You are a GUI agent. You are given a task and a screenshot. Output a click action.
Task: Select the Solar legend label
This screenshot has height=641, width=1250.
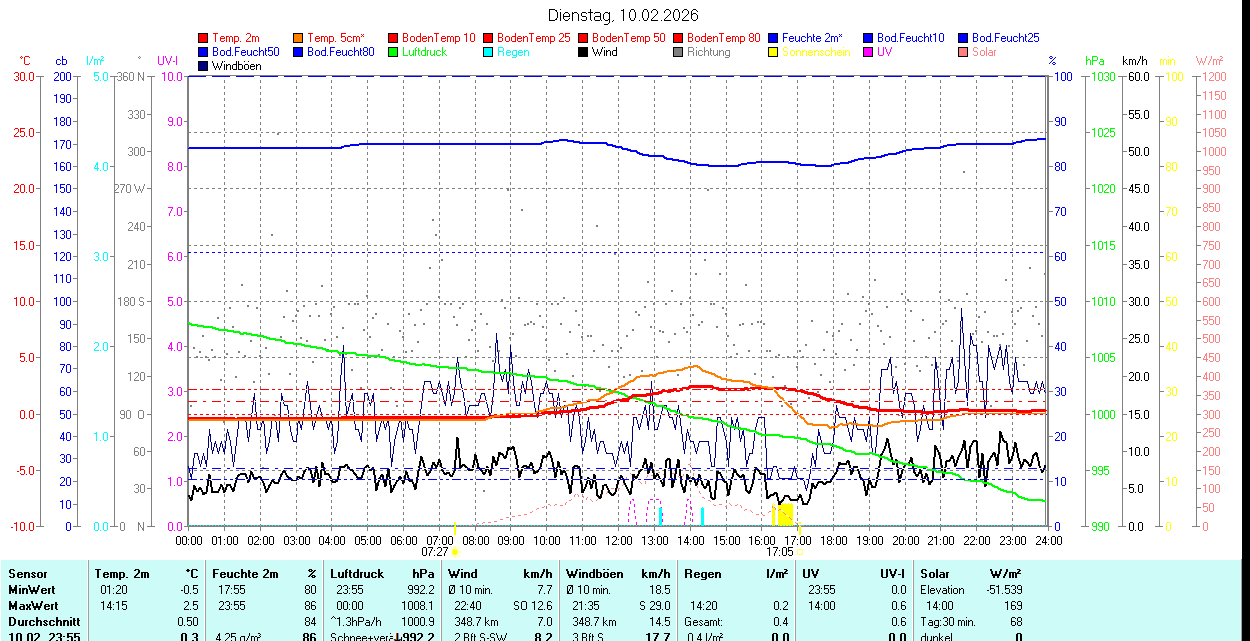point(984,52)
